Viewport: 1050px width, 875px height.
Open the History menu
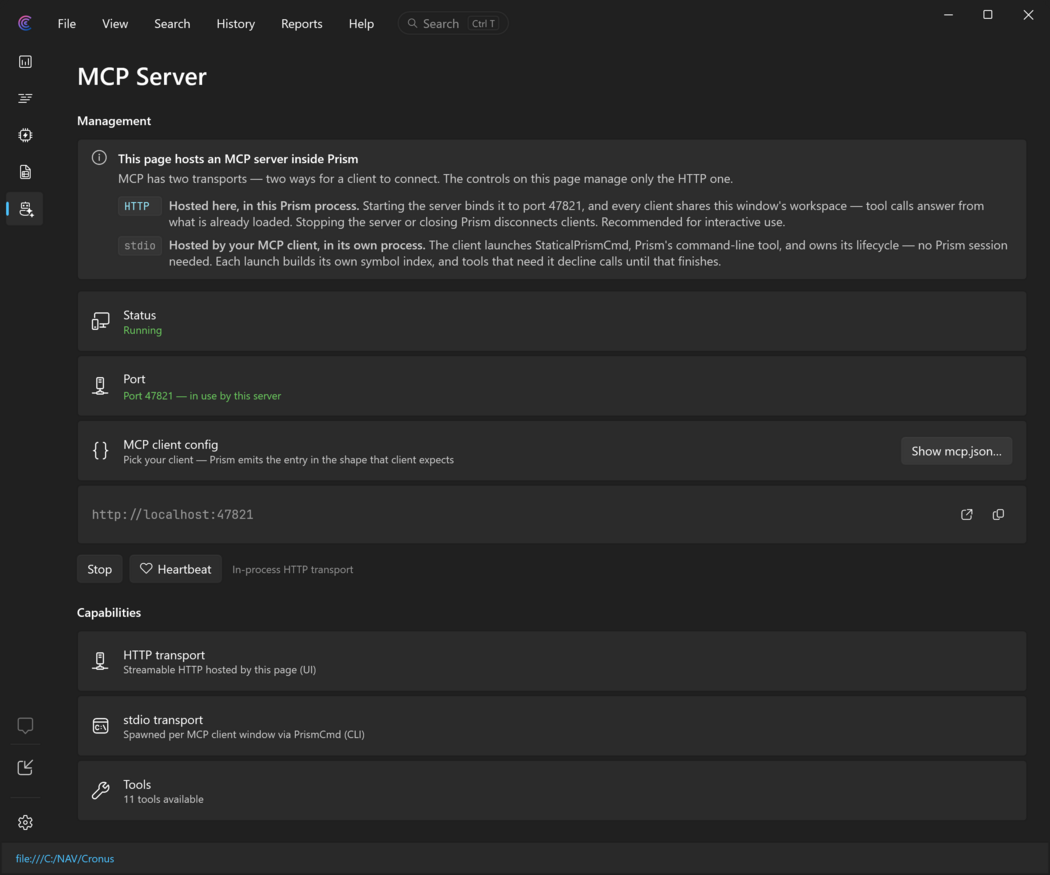click(x=236, y=23)
